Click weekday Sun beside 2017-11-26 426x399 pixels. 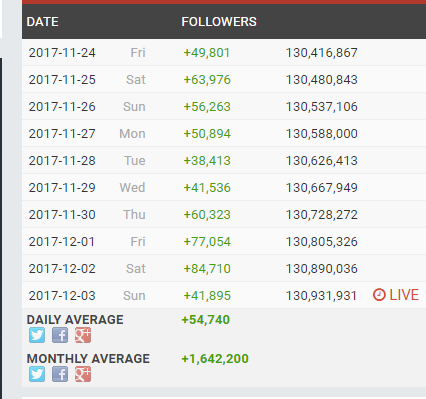pyautogui.click(x=134, y=107)
